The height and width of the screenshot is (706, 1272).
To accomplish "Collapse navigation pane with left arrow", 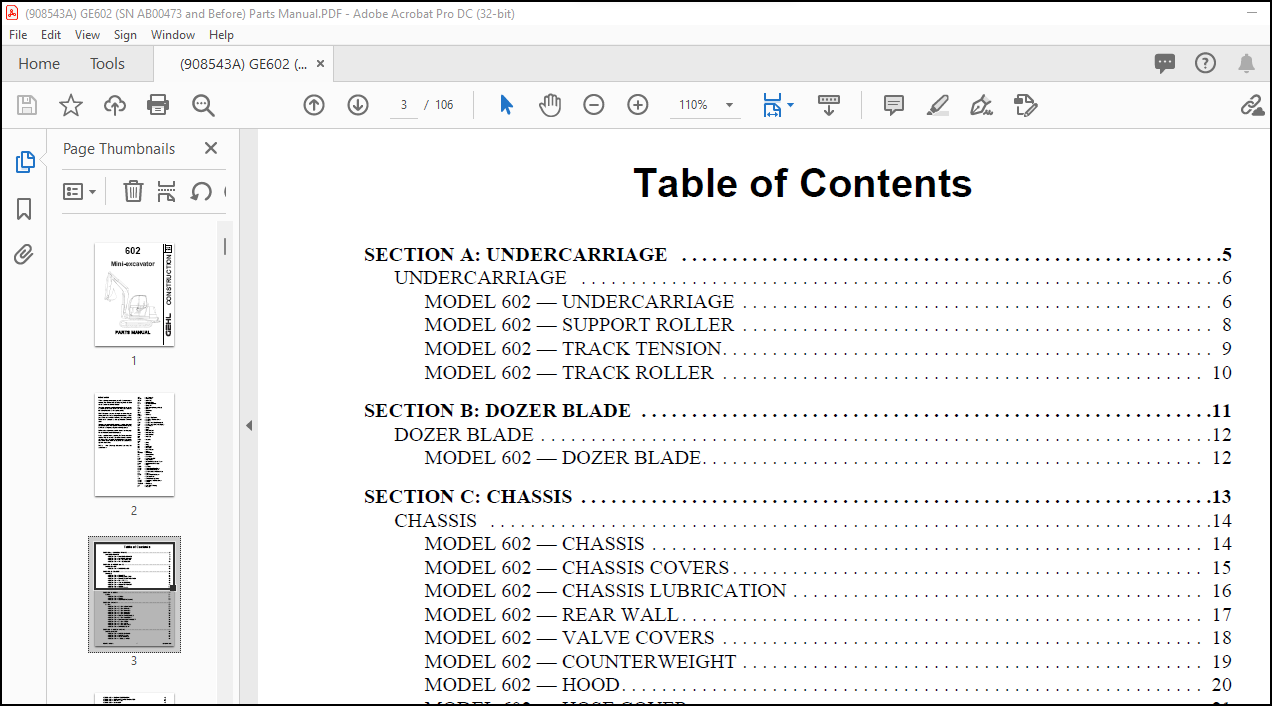I will pyautogui.click(x=249, y=426).
